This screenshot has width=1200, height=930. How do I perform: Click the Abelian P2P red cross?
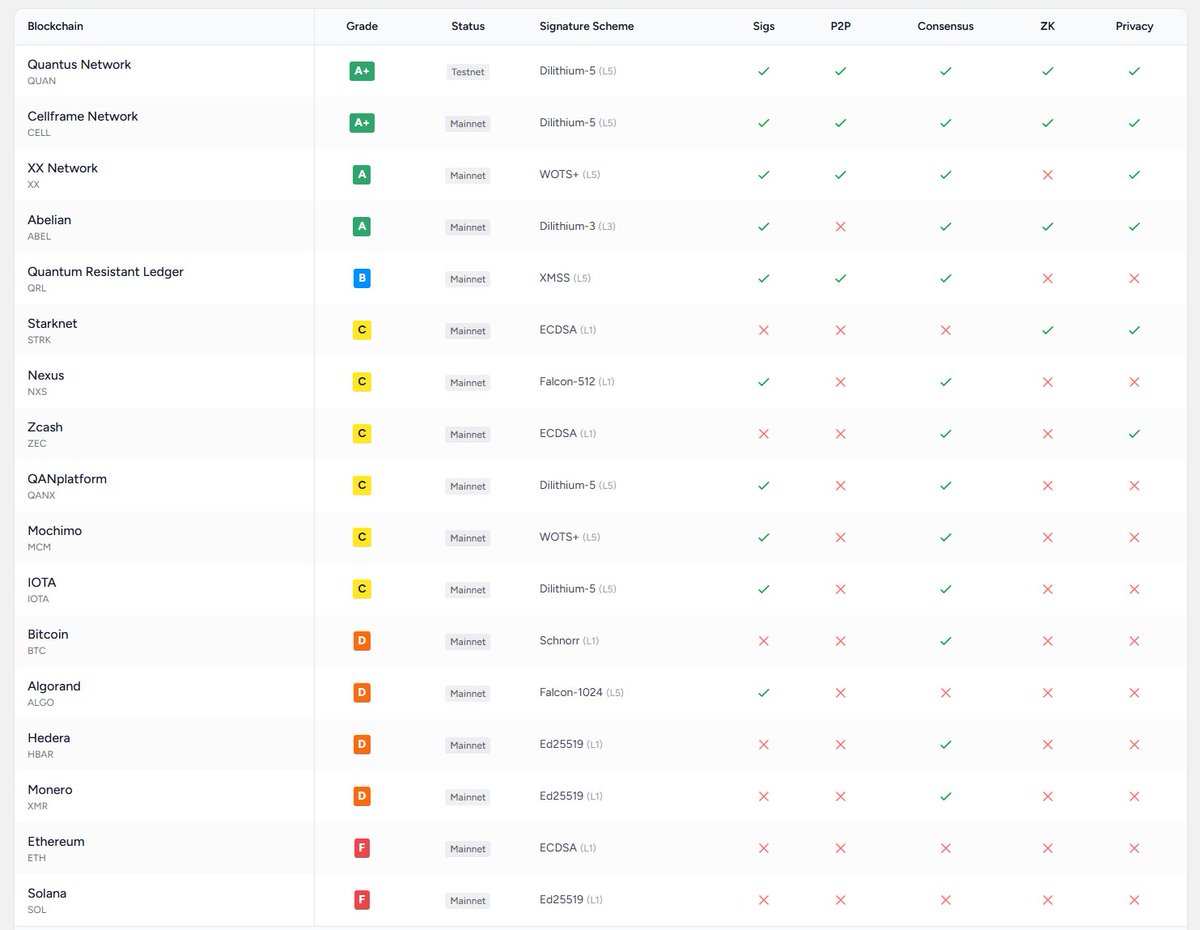(x=840, y=227)
